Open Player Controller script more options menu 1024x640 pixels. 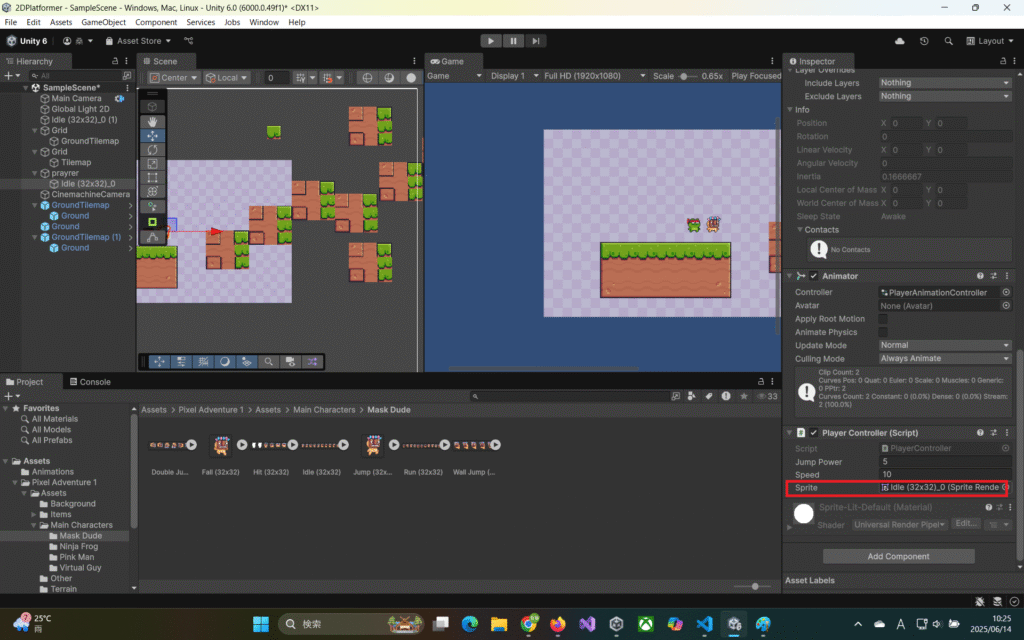click(1007, 432)
